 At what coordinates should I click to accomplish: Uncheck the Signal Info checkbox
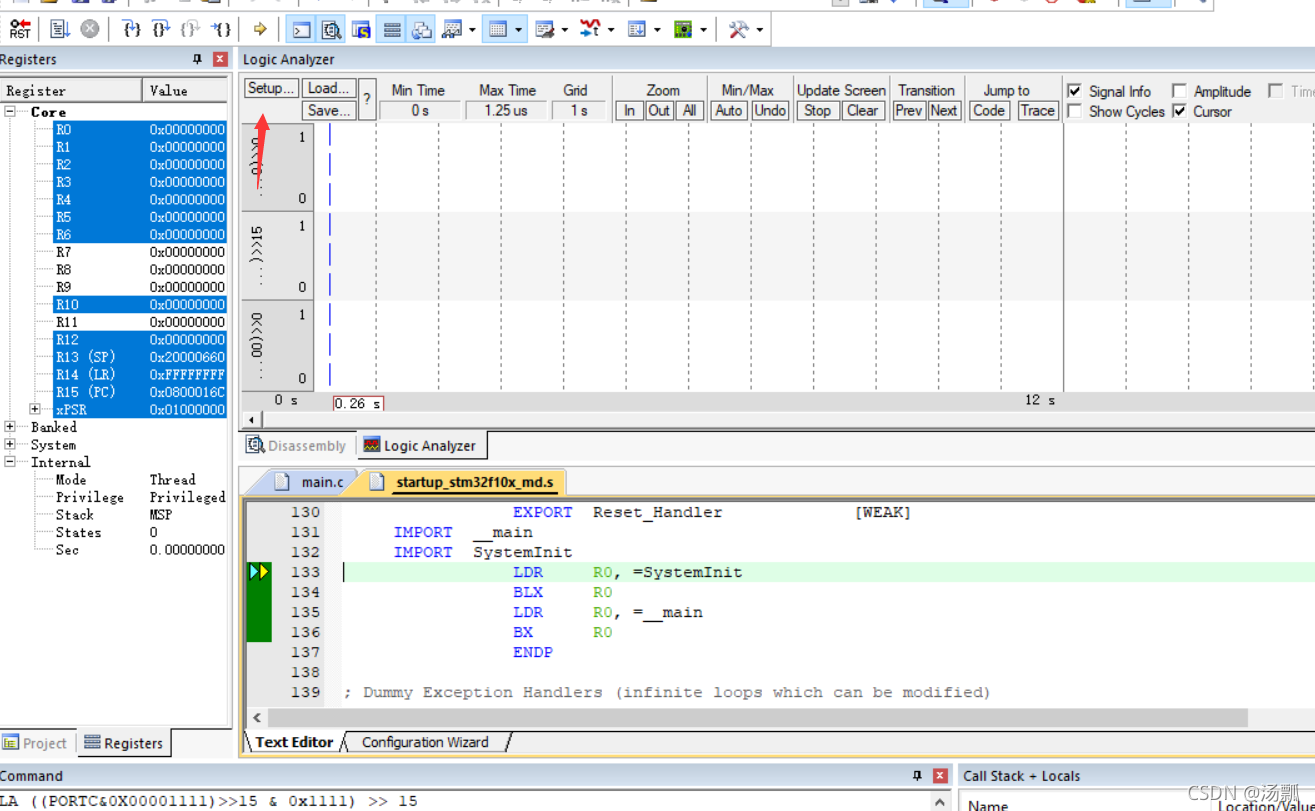tap(1074, 90)
